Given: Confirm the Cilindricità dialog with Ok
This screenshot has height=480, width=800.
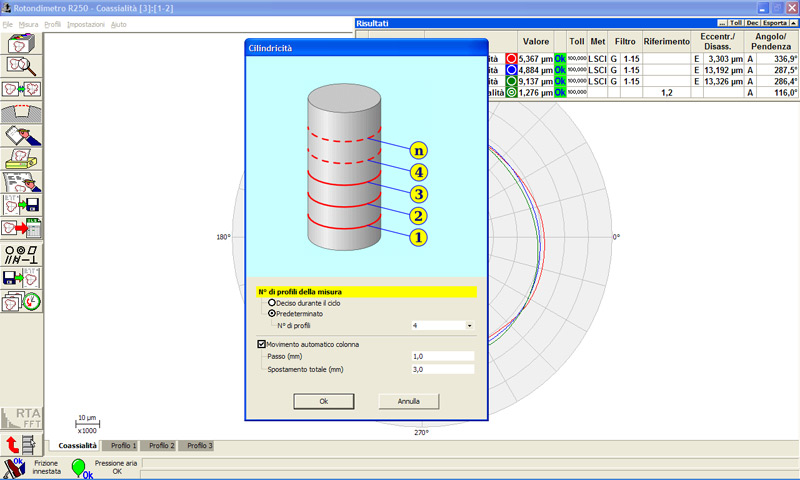Looking at the screenshot, I should tap(323, 401).
